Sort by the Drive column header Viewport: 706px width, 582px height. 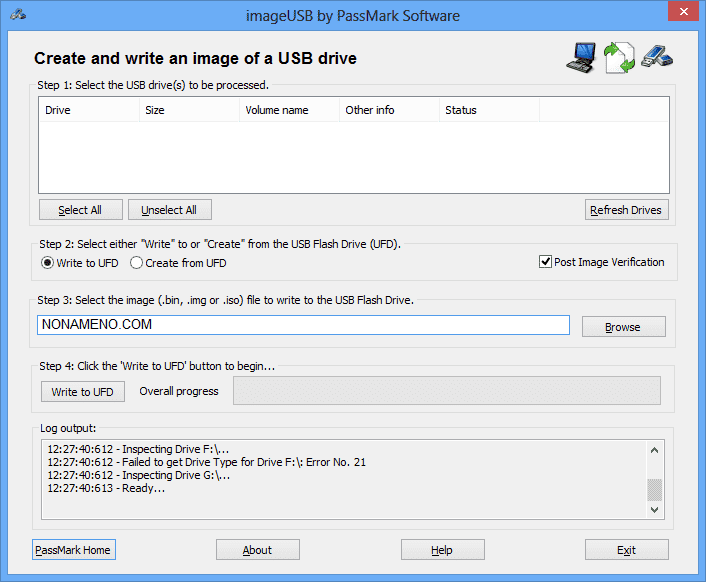tap(89, 110)
